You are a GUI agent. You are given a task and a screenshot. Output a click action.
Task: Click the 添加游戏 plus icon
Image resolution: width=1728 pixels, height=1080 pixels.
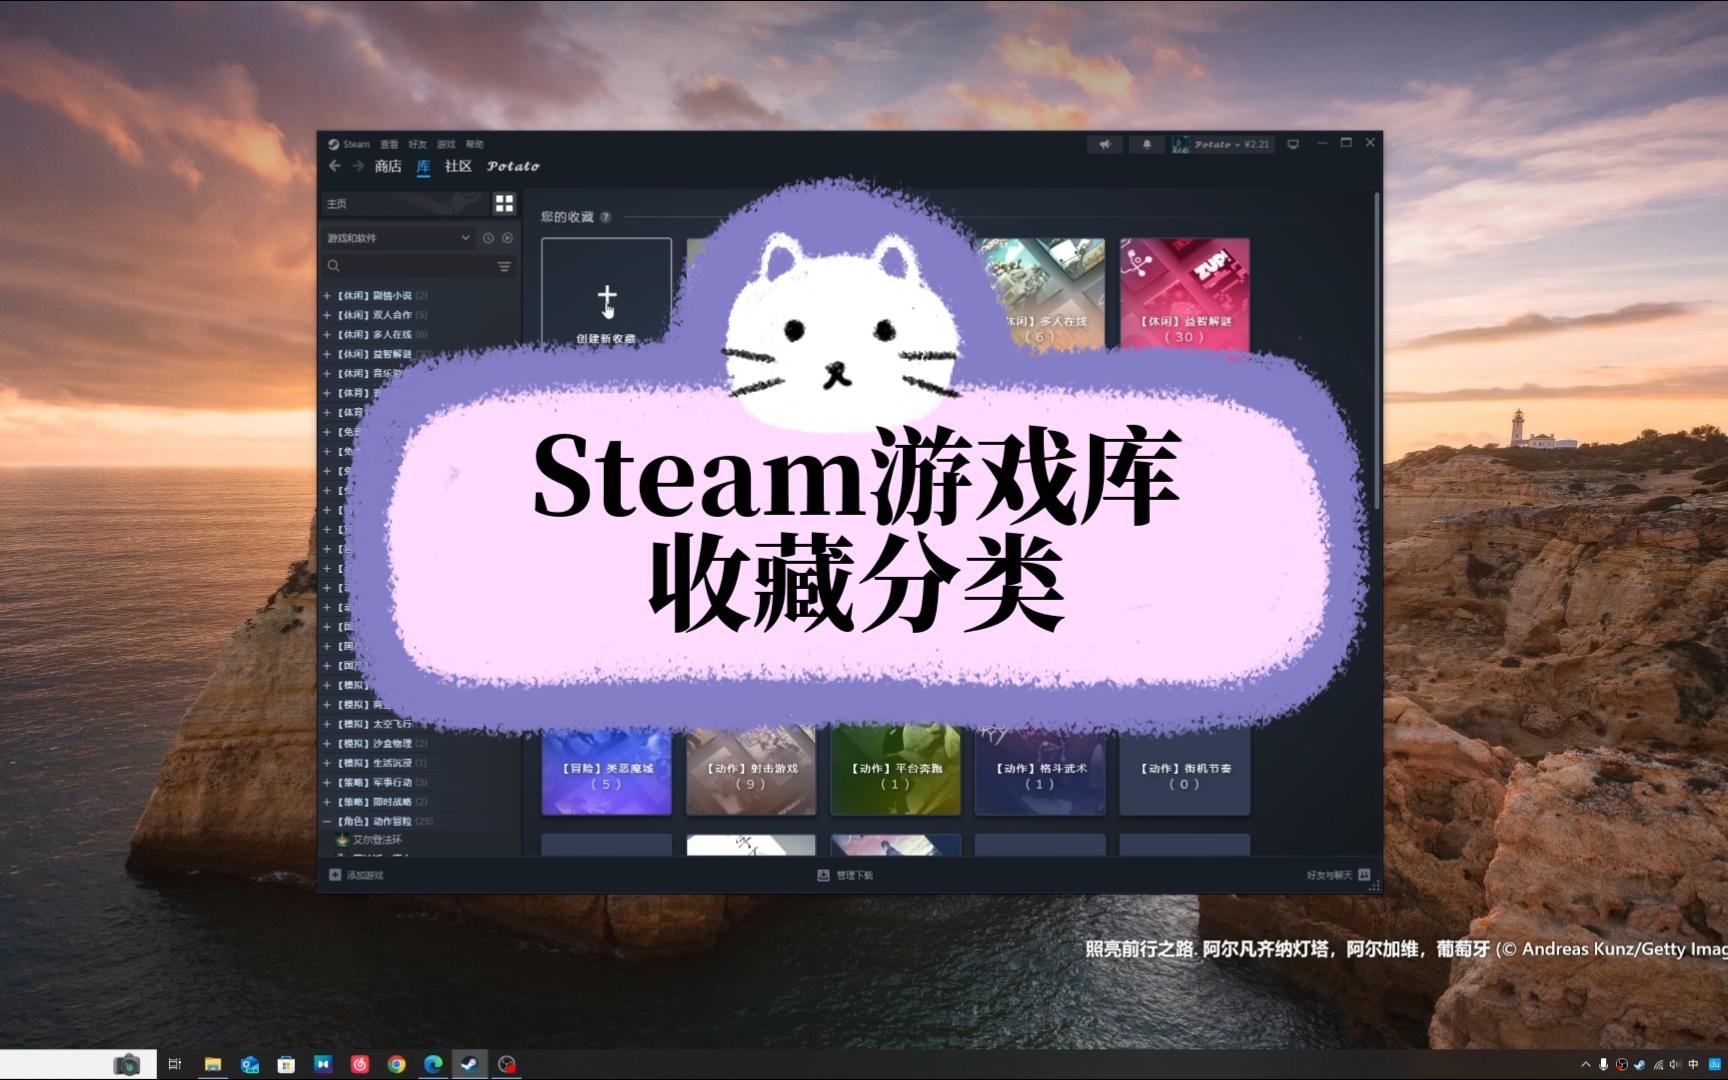click(x=335, y=875)
